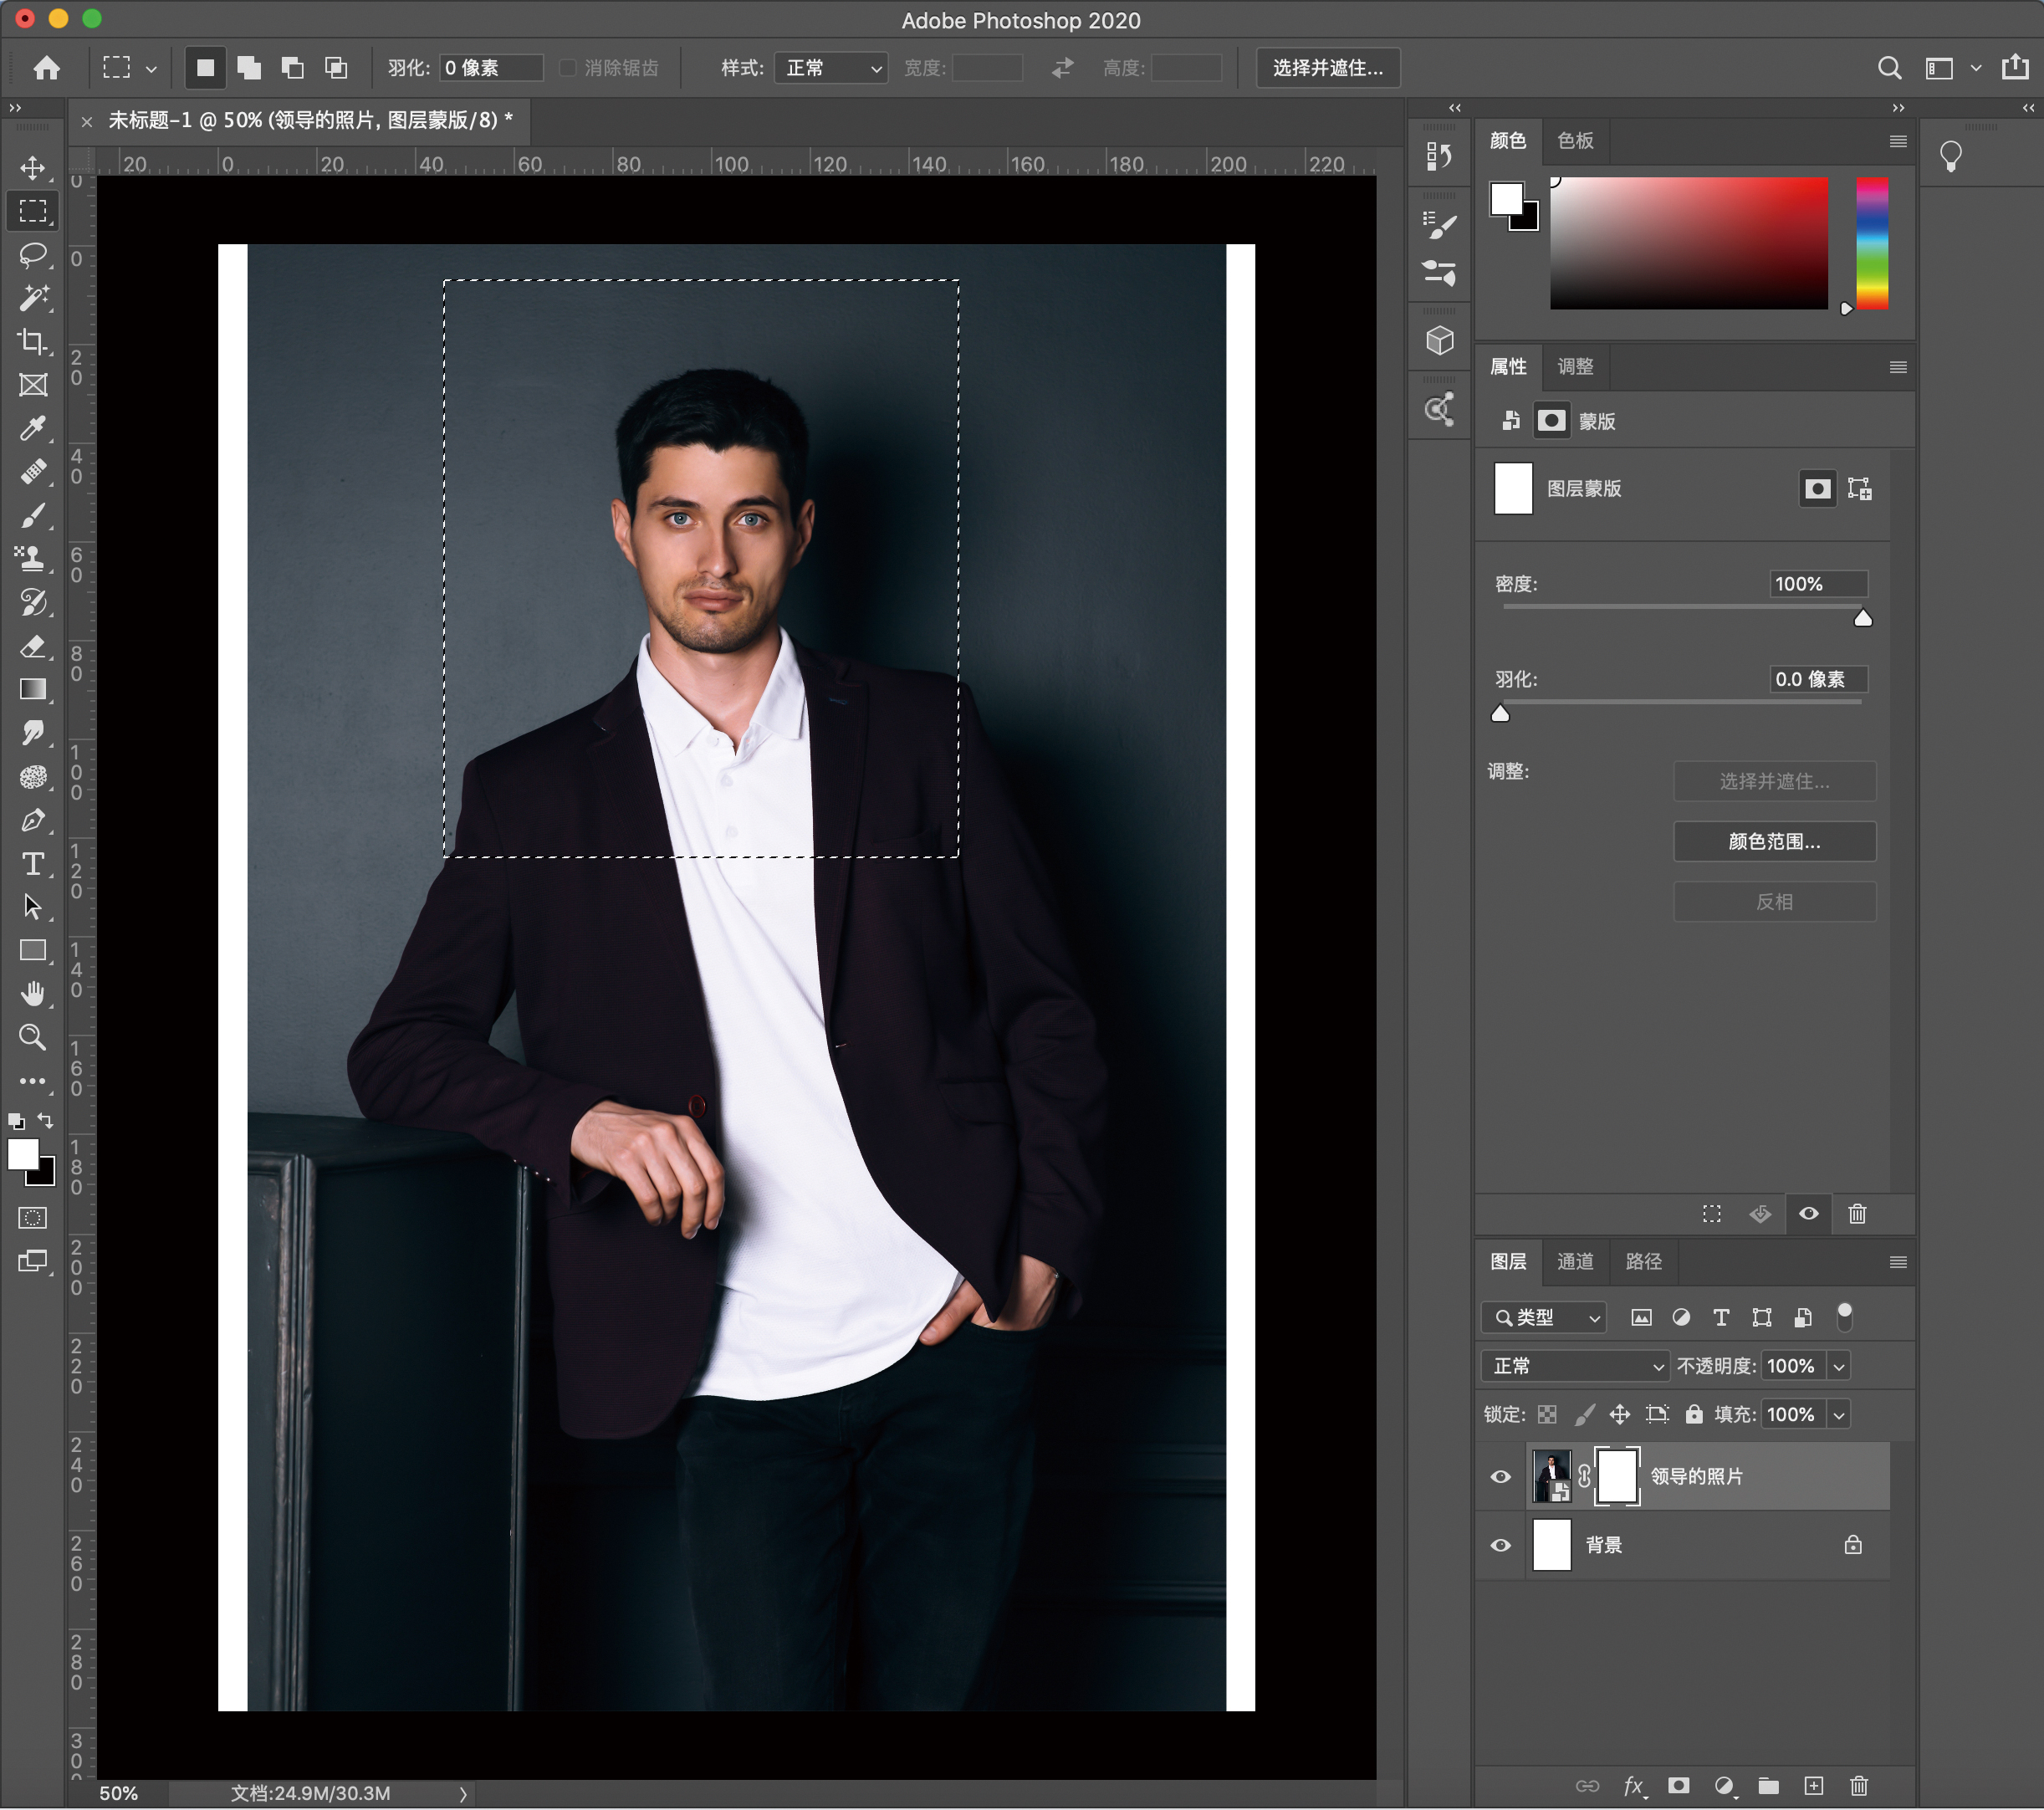The height and width of the screenshot is (1810, 2044).
Task: Switch to the 路径 paths tab
Action: 1643,1262
